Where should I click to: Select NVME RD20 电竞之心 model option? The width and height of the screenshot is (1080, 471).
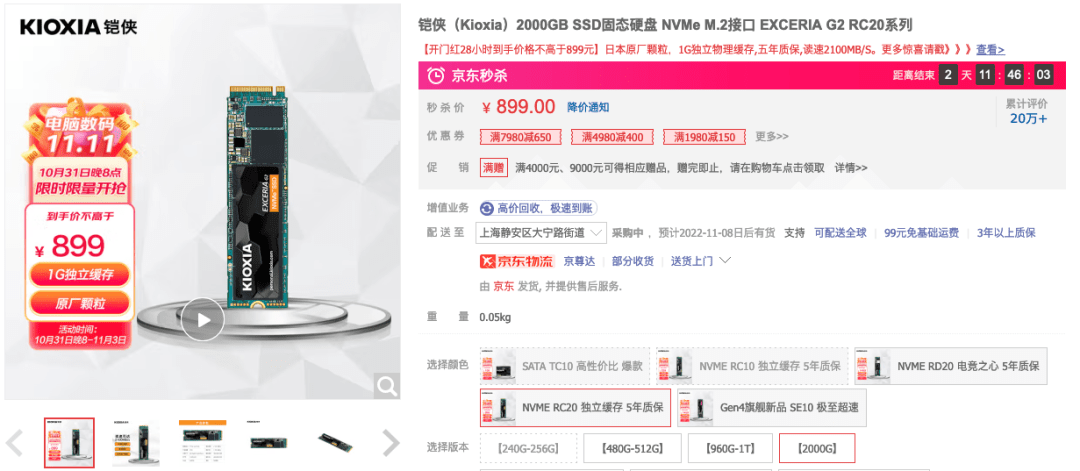pos(951,366)
